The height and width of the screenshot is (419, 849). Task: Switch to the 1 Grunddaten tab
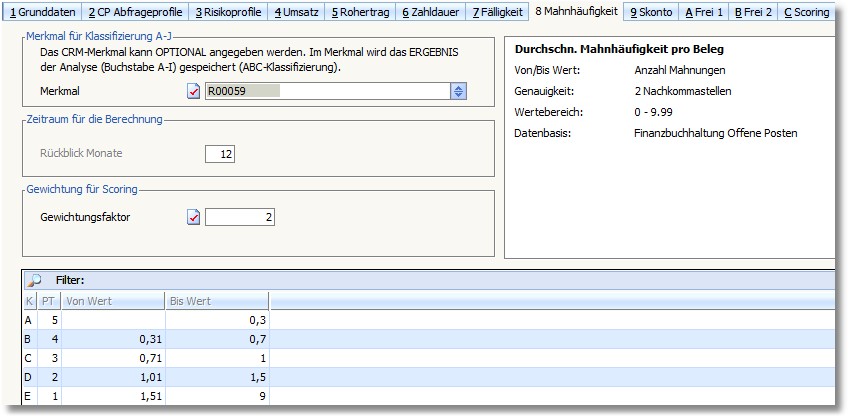click(42, 12)
